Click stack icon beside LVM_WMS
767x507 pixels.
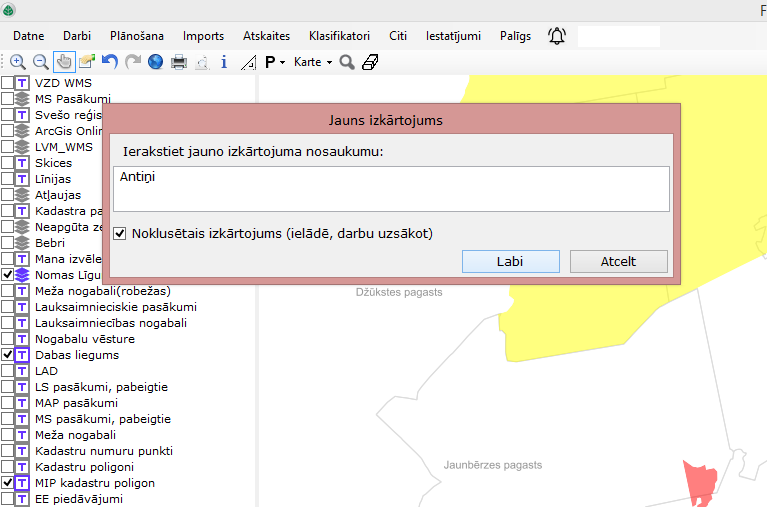(x=22, y=147)
